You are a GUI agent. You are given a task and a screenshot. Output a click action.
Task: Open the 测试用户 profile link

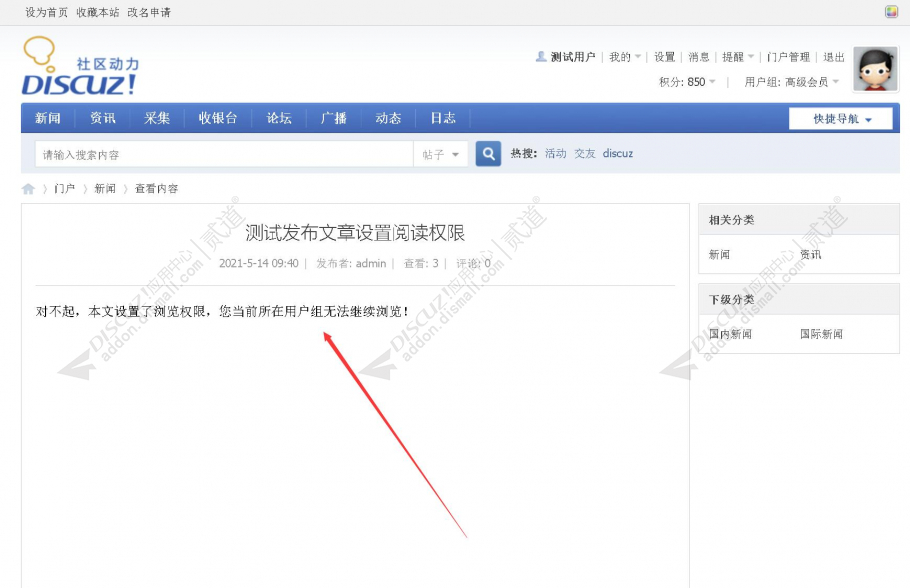(573, 57)
